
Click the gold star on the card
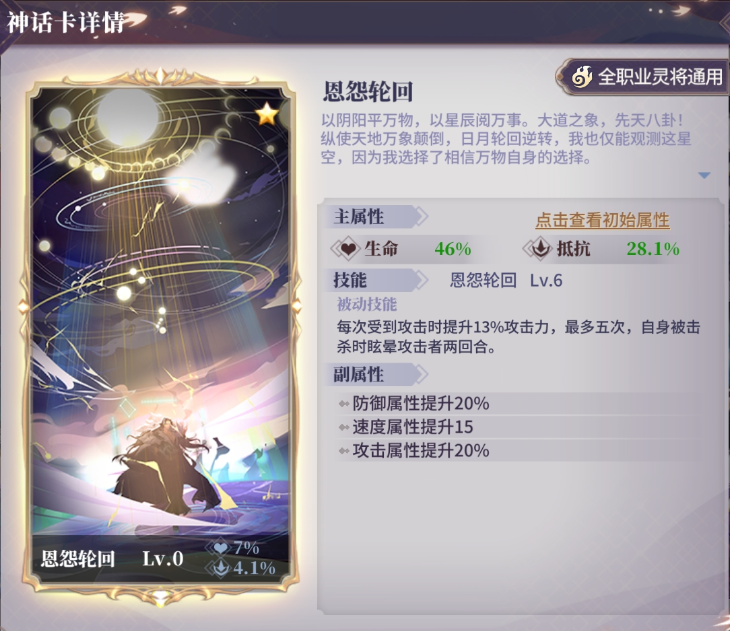click(267, 114)
